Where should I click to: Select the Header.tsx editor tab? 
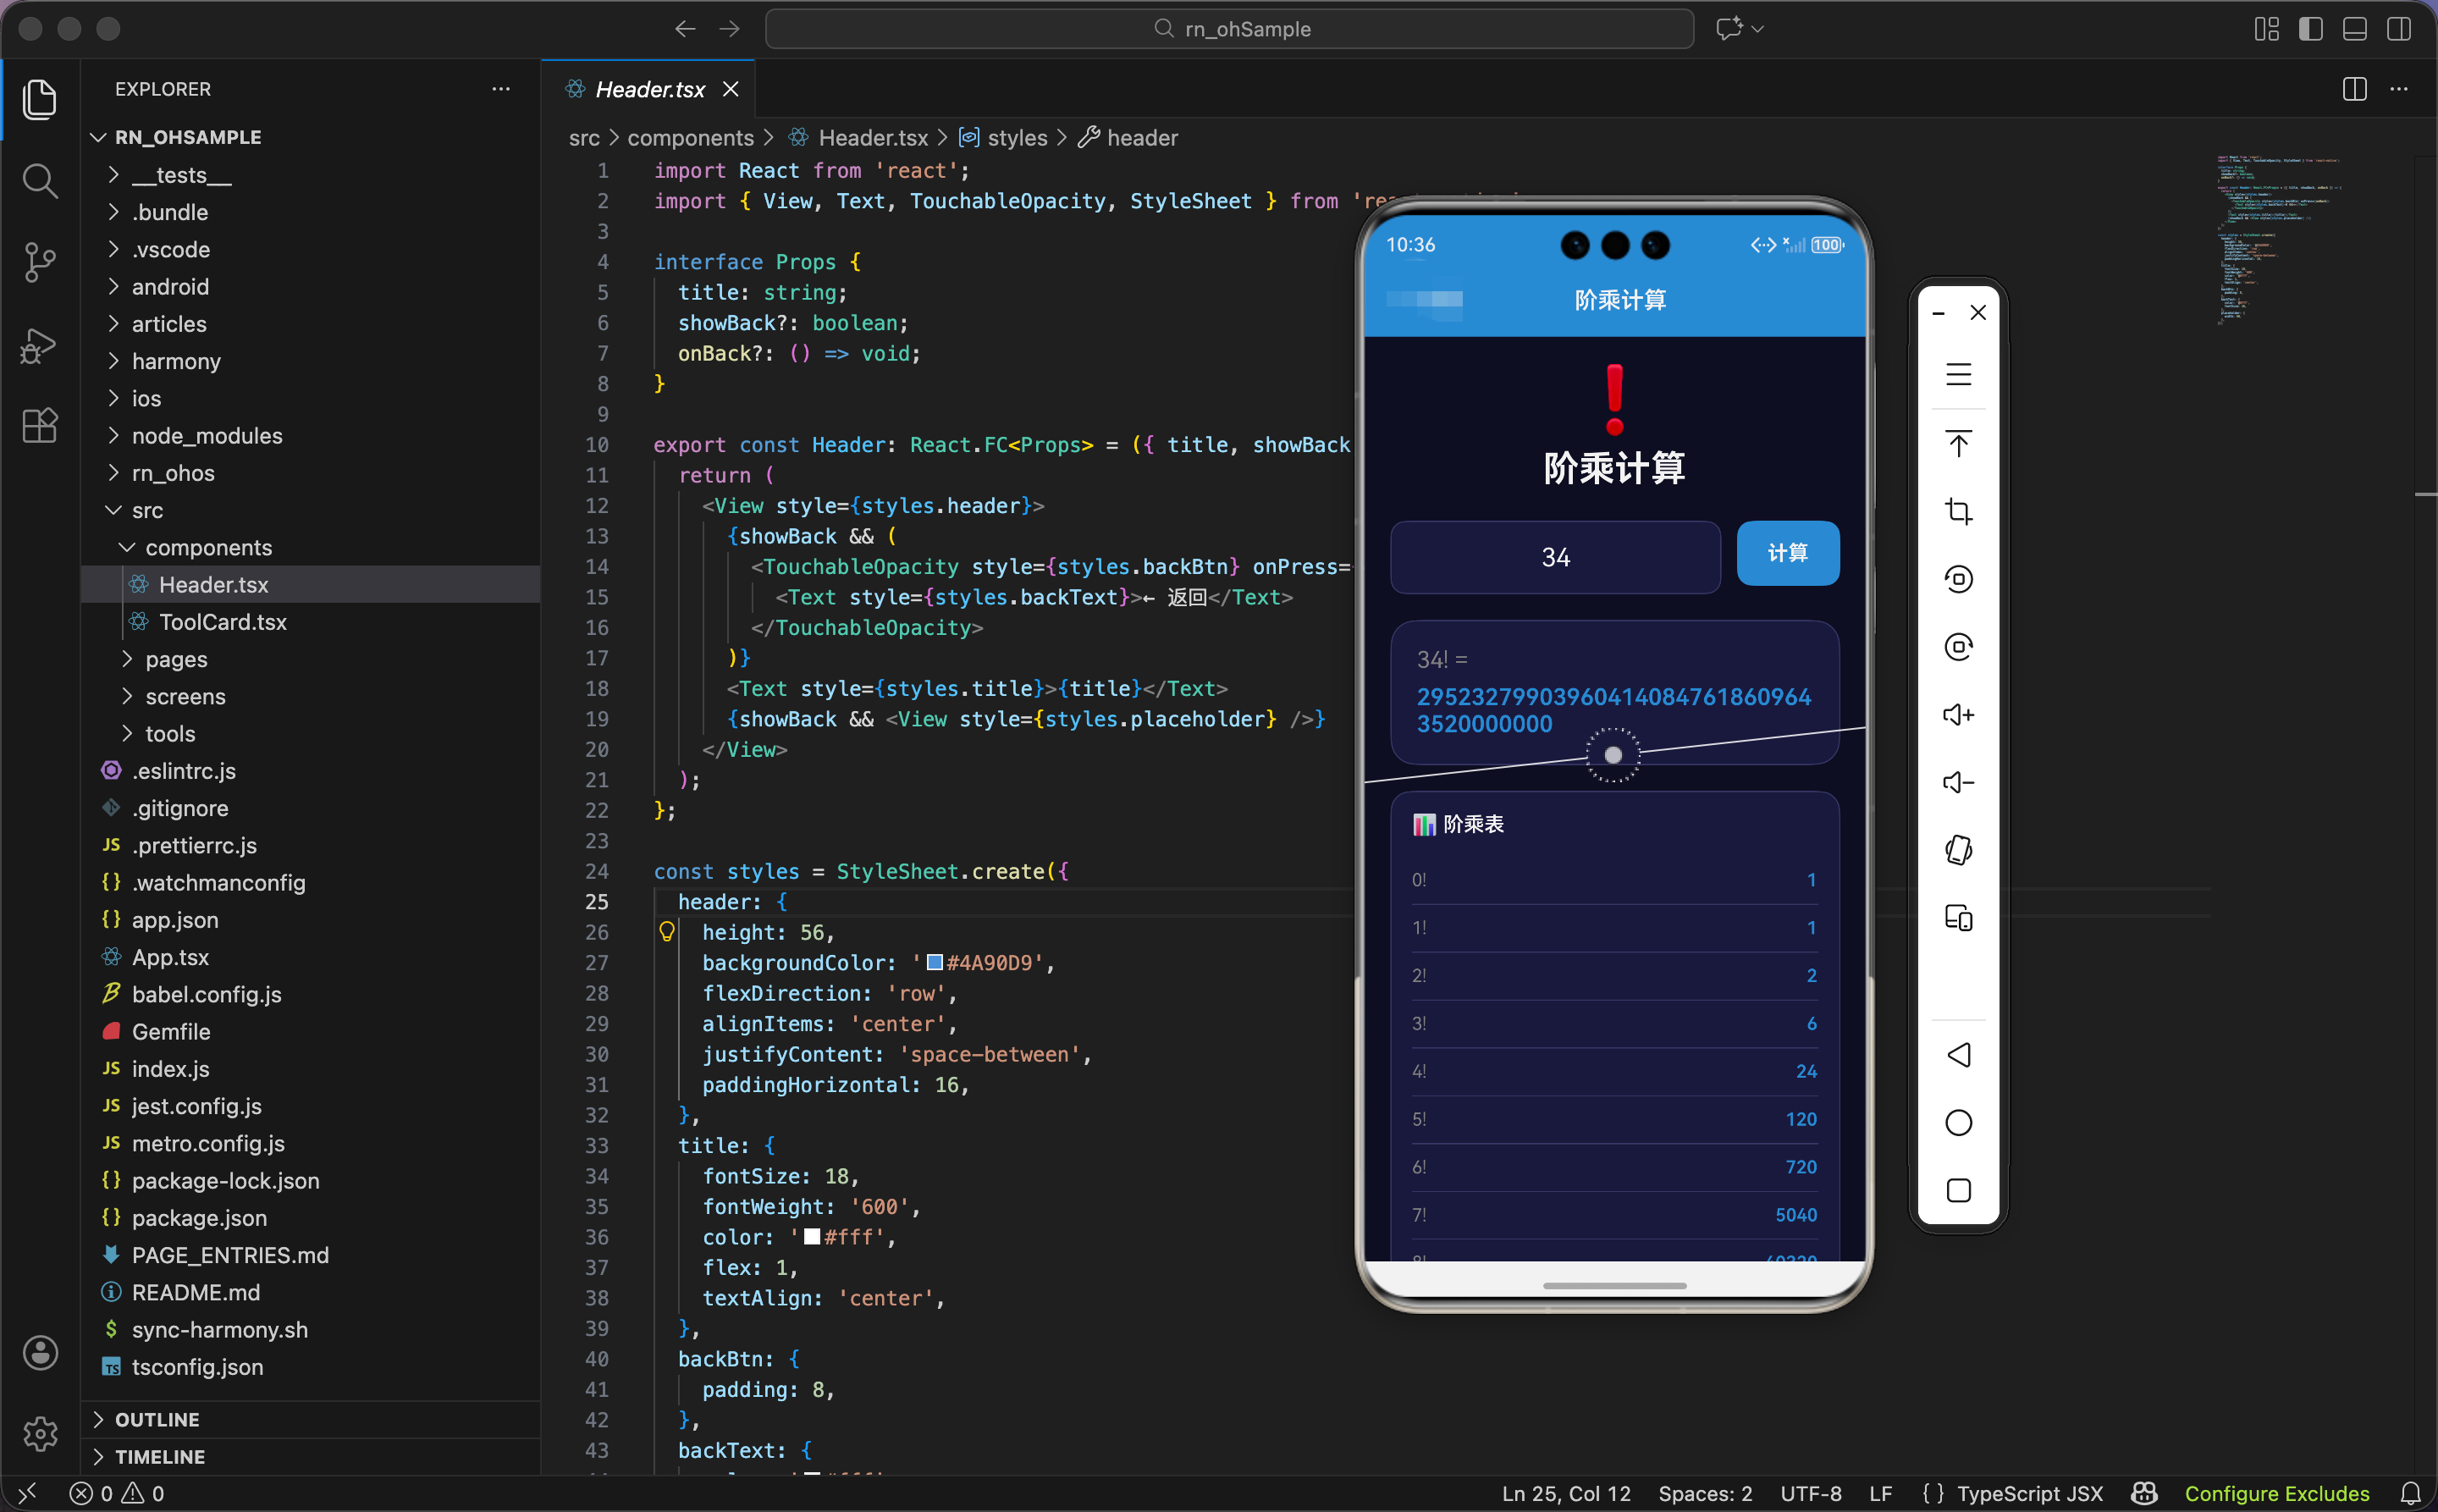tap(649, 89)
